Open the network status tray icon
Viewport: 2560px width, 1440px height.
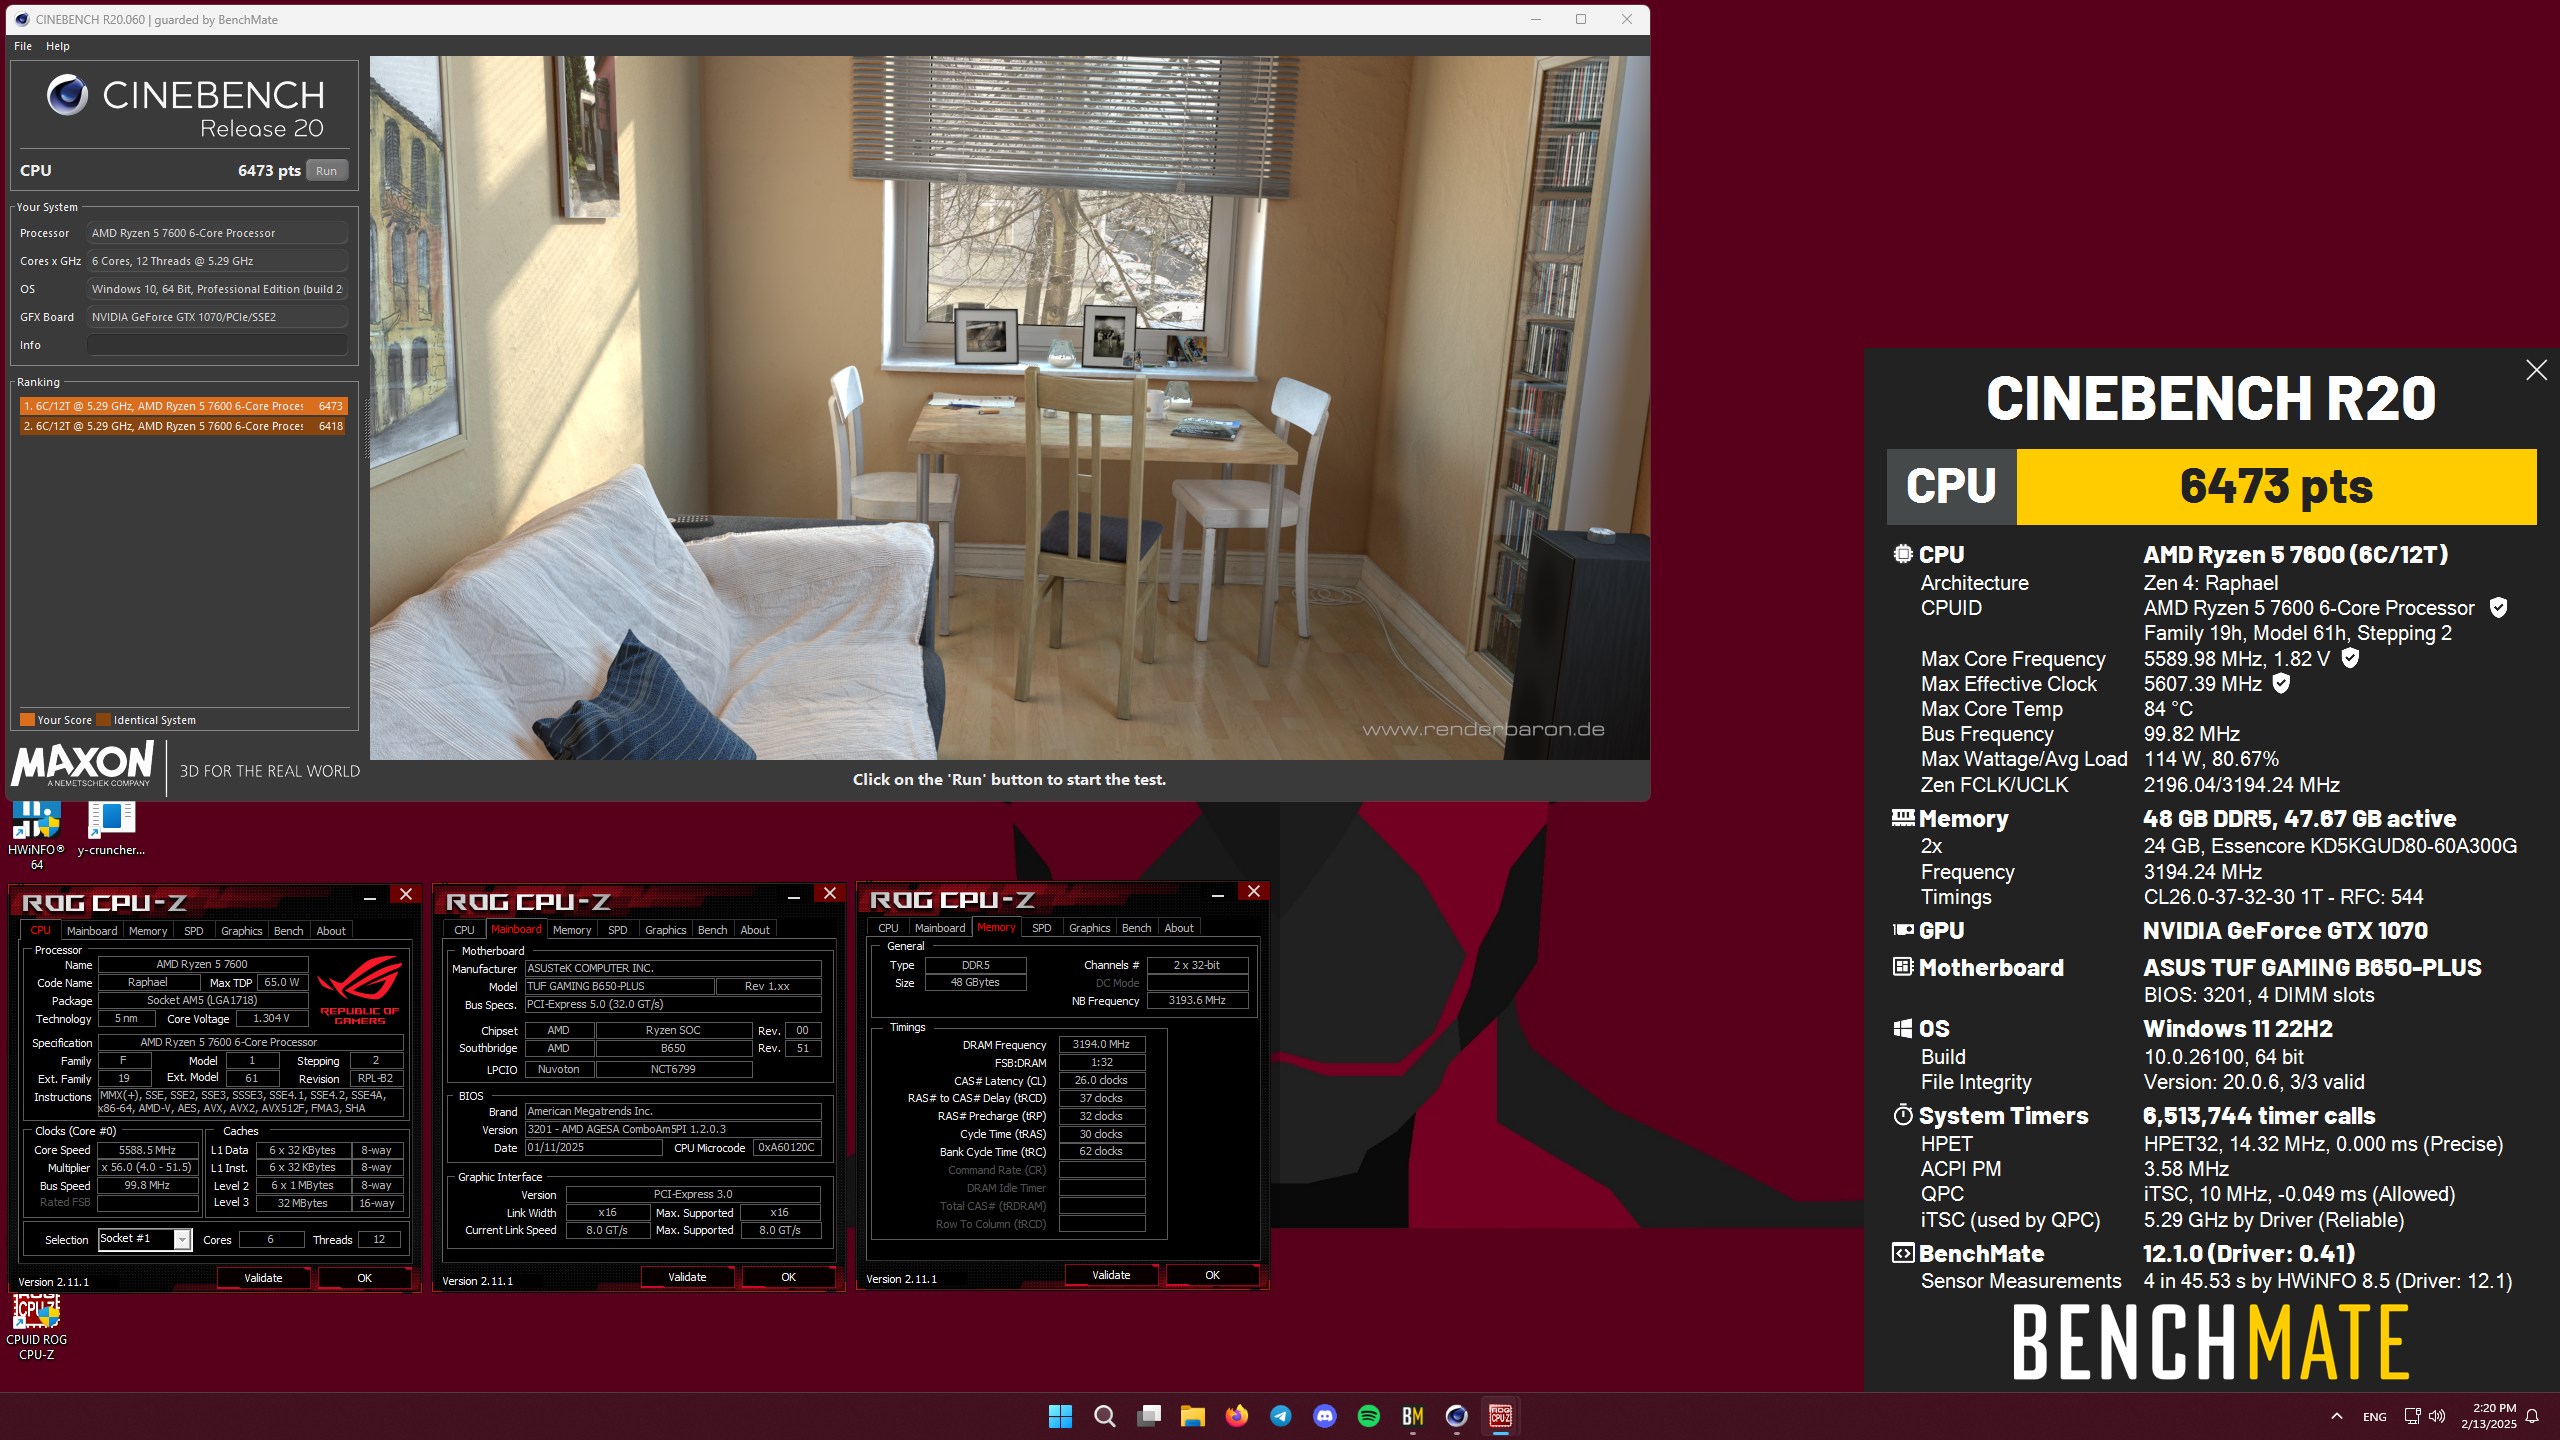(x=2412, y=1416)
